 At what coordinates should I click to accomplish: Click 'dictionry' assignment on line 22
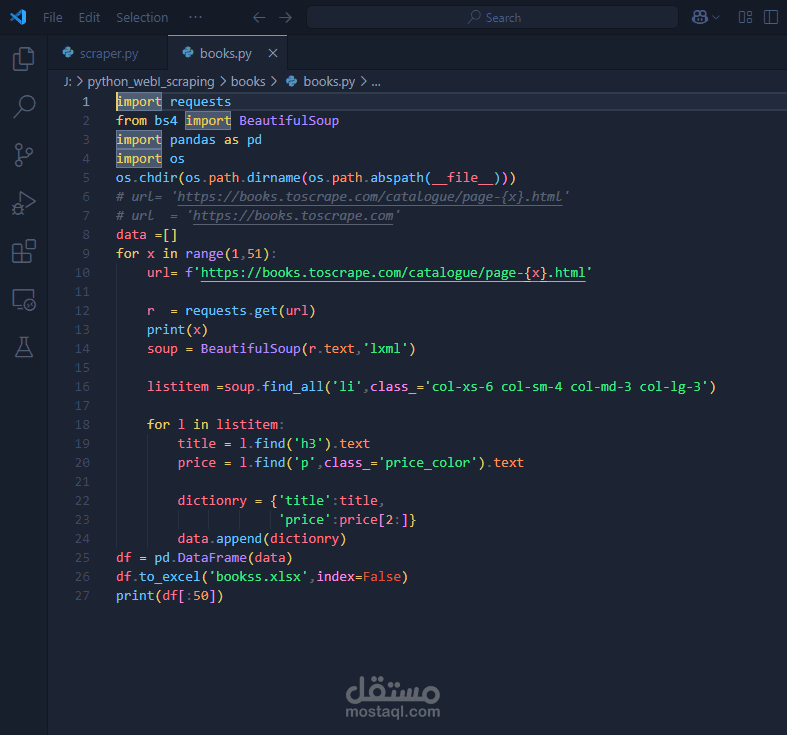(x=212, y=501)
